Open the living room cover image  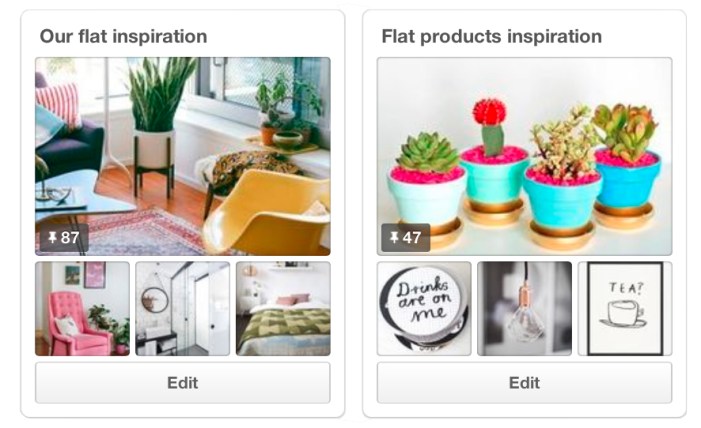pyautogui.click(x=183, y=156)
